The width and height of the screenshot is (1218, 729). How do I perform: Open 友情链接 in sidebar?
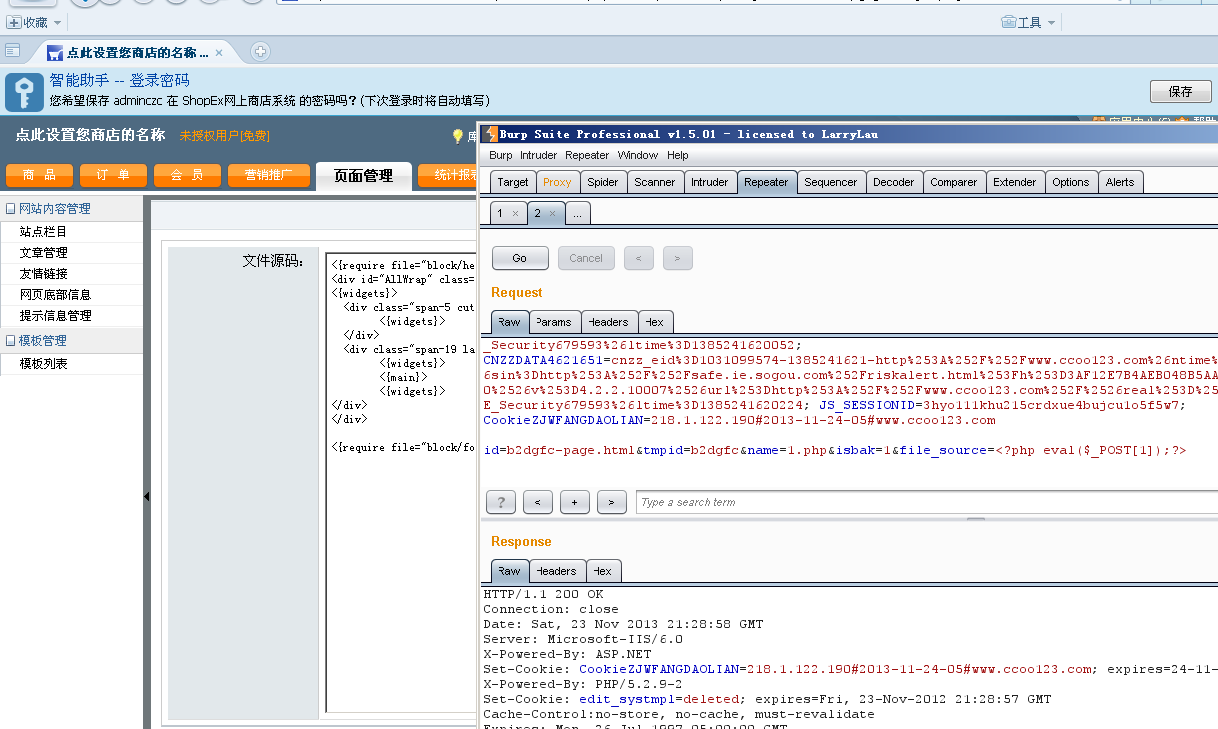point(43,273)
